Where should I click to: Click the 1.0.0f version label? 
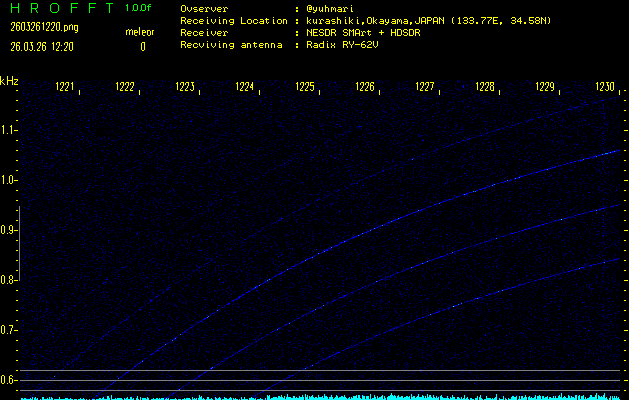click(139, 8)
